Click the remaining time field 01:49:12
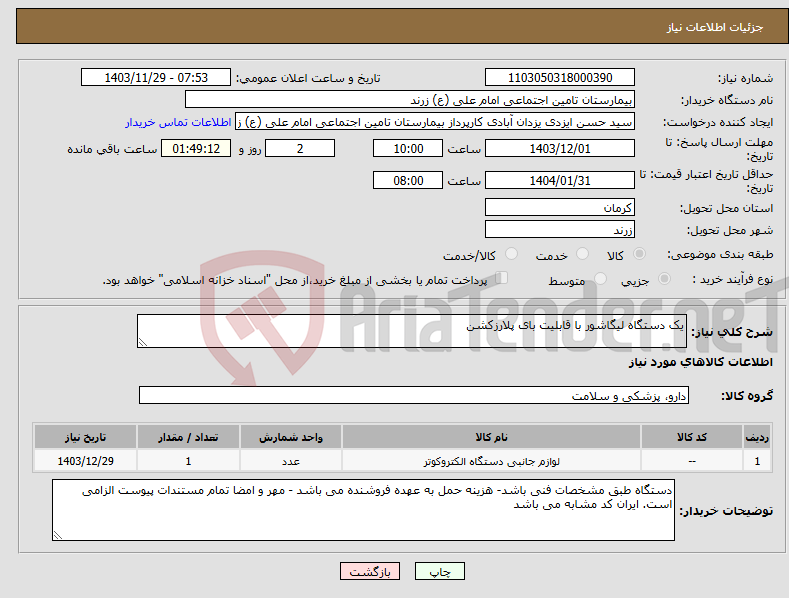 196,148
